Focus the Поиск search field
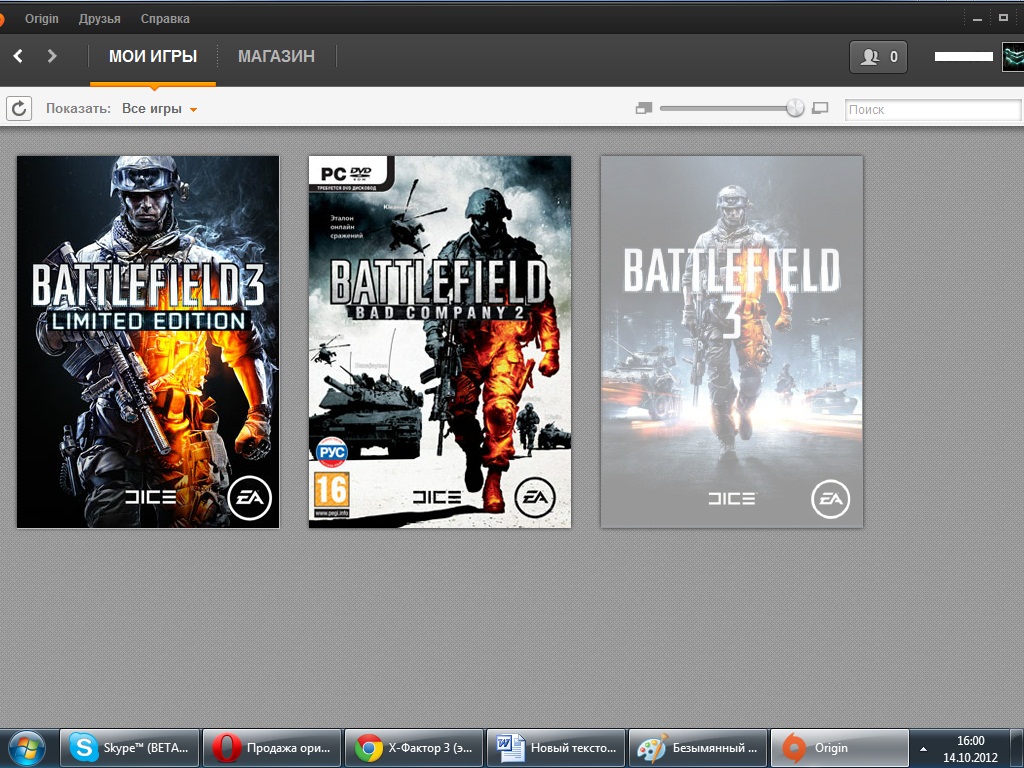 pos(933,109)
